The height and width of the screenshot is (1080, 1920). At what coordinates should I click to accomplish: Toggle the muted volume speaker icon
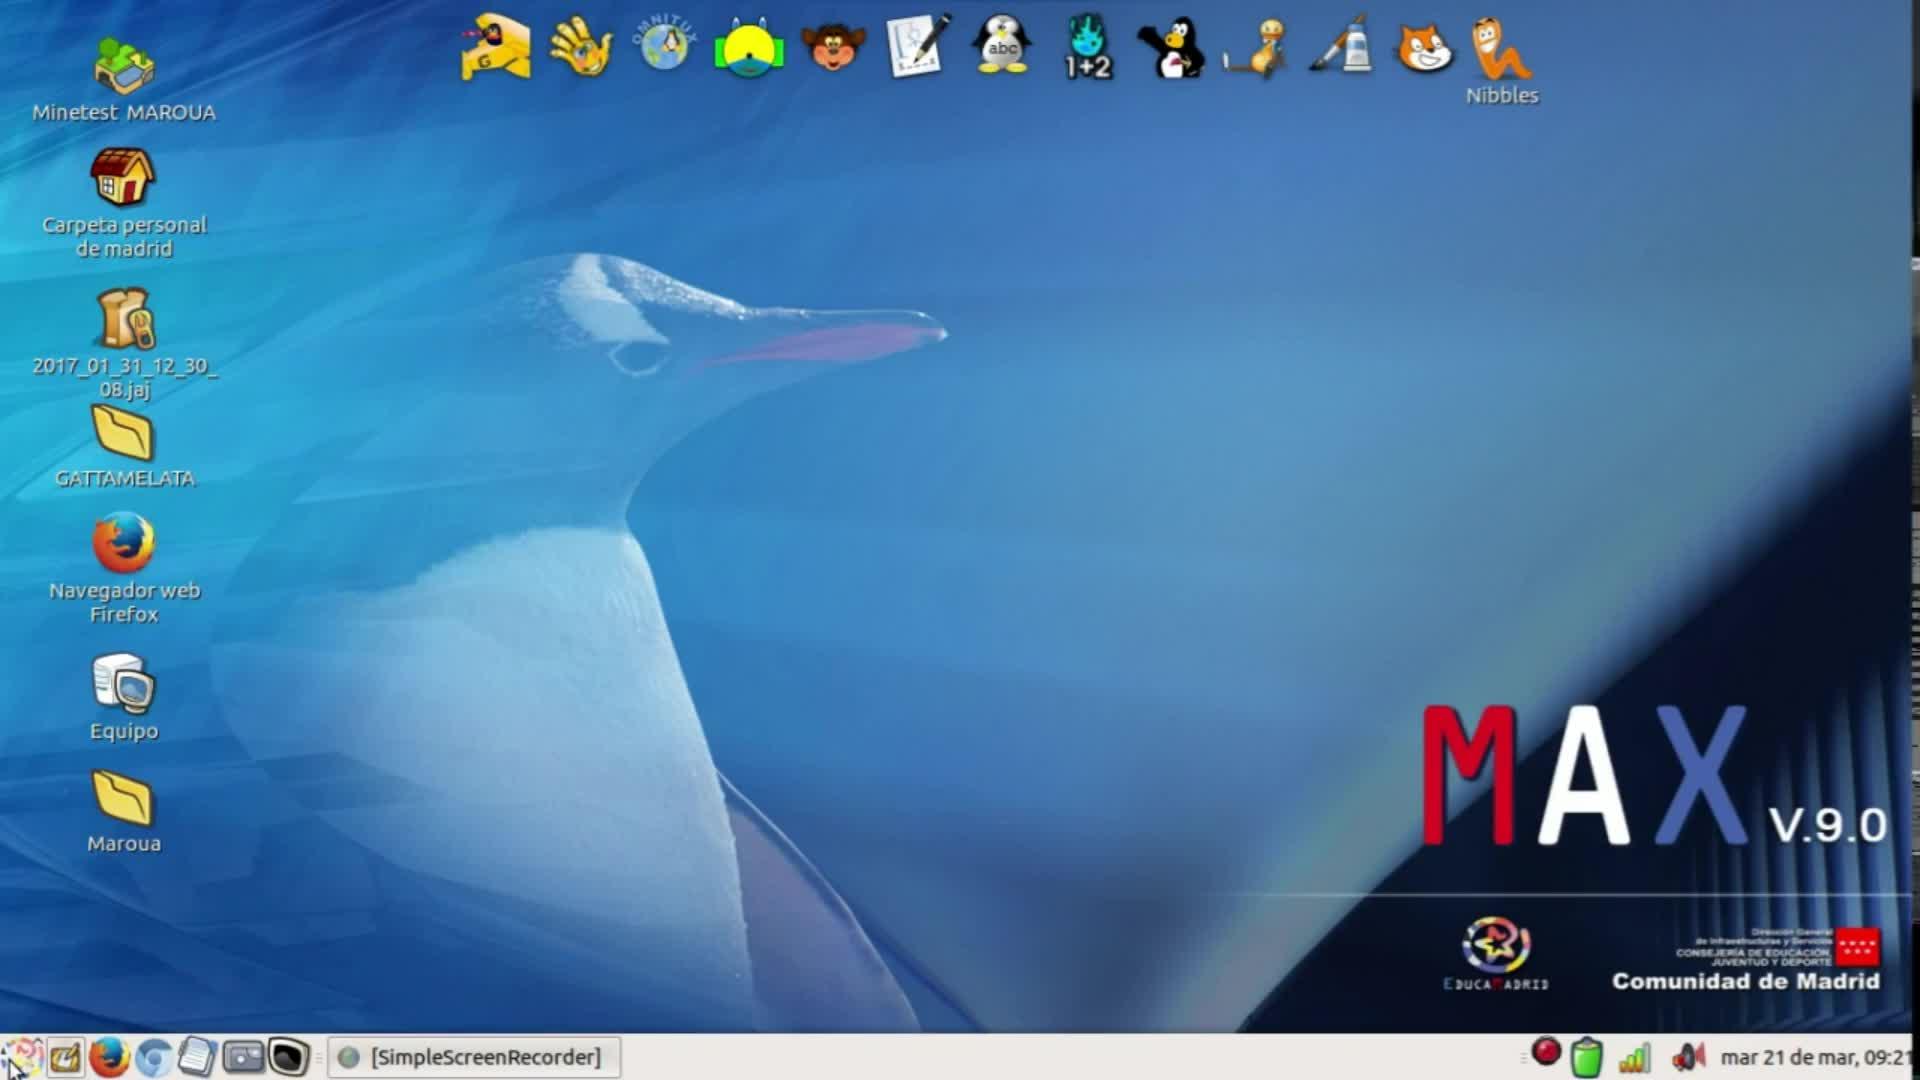point(1688,1057)
